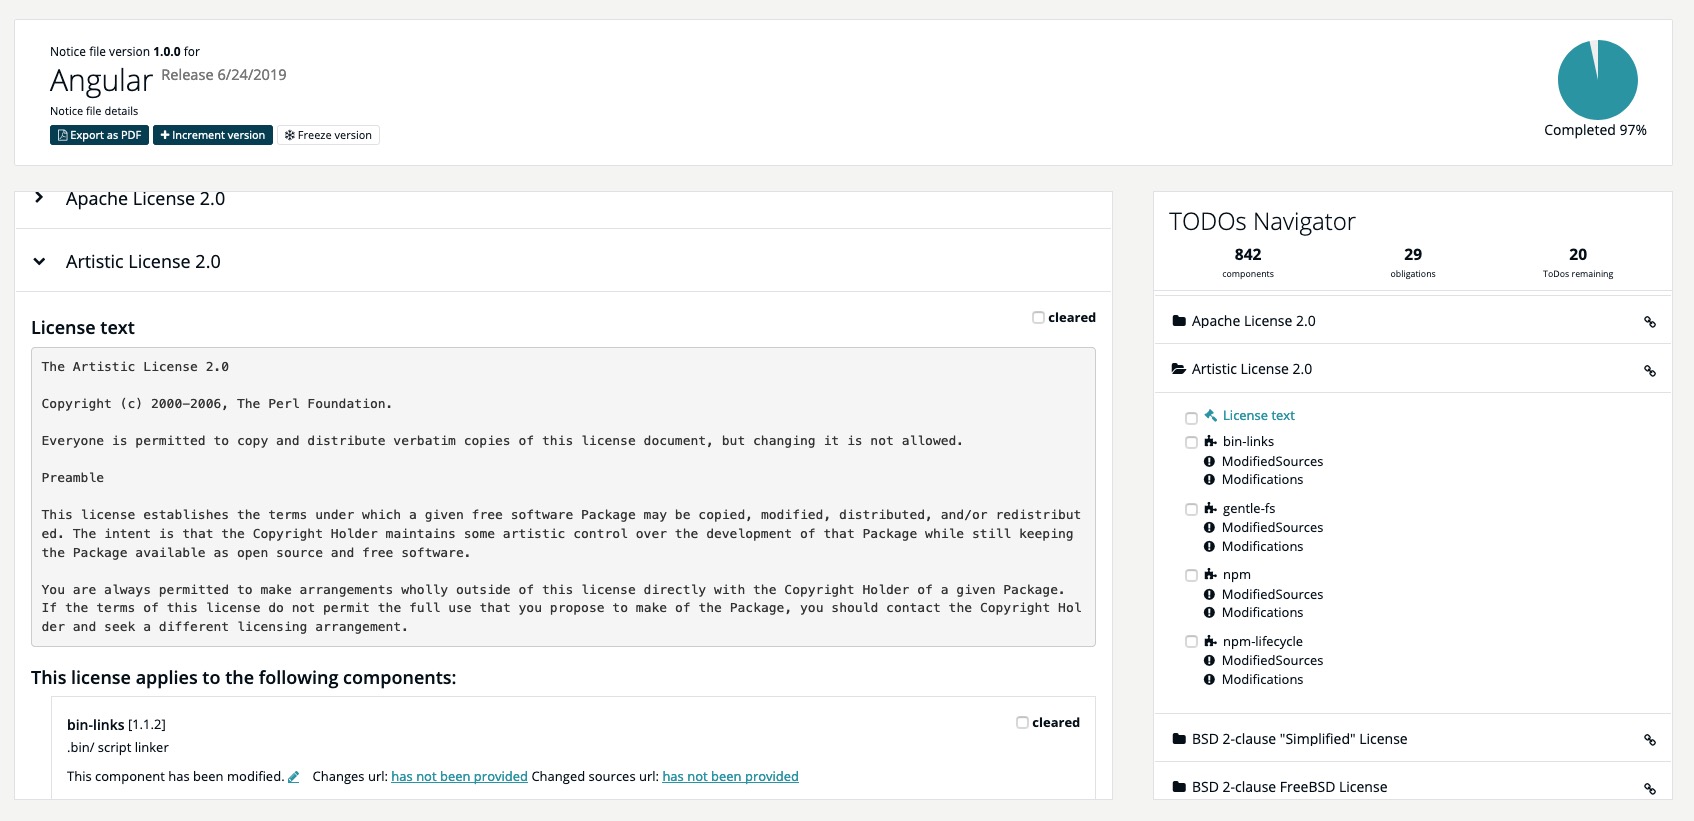Click Modifications under npm-lifecycle
Viewport: 1694px width, 821px height.
tap(1262, 680)
